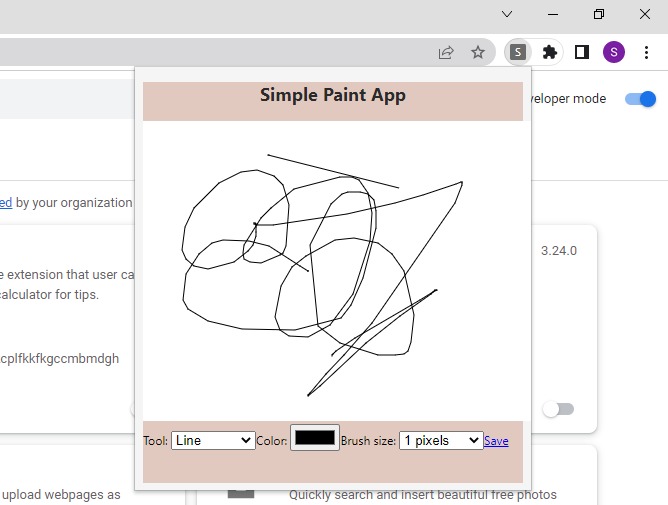Click the 'Brush size:' label
668x505 pixels.
(368, 441)
